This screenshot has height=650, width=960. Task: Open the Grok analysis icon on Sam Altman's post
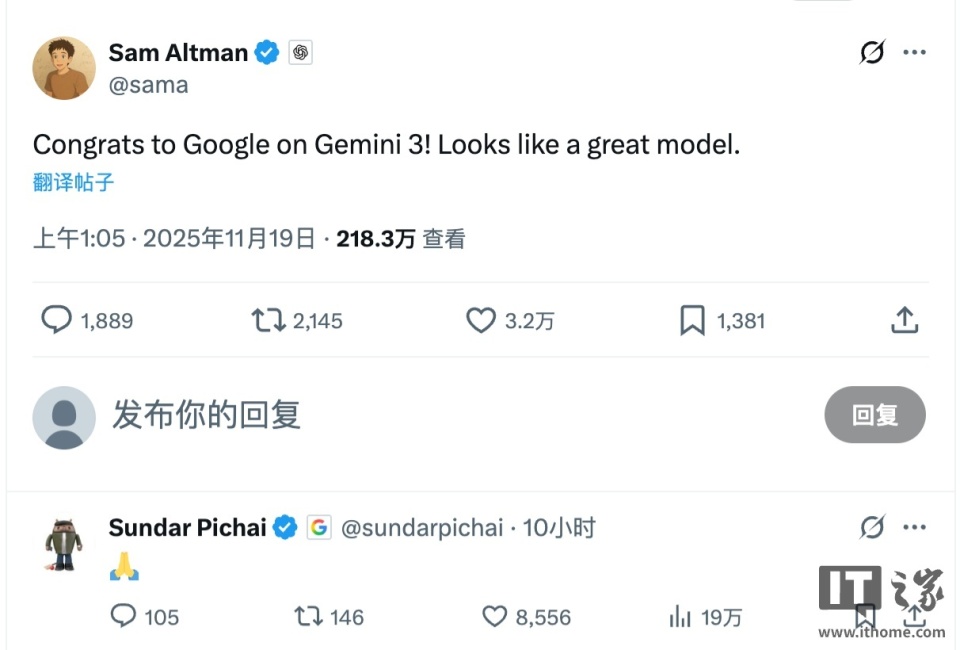(872, 52)
